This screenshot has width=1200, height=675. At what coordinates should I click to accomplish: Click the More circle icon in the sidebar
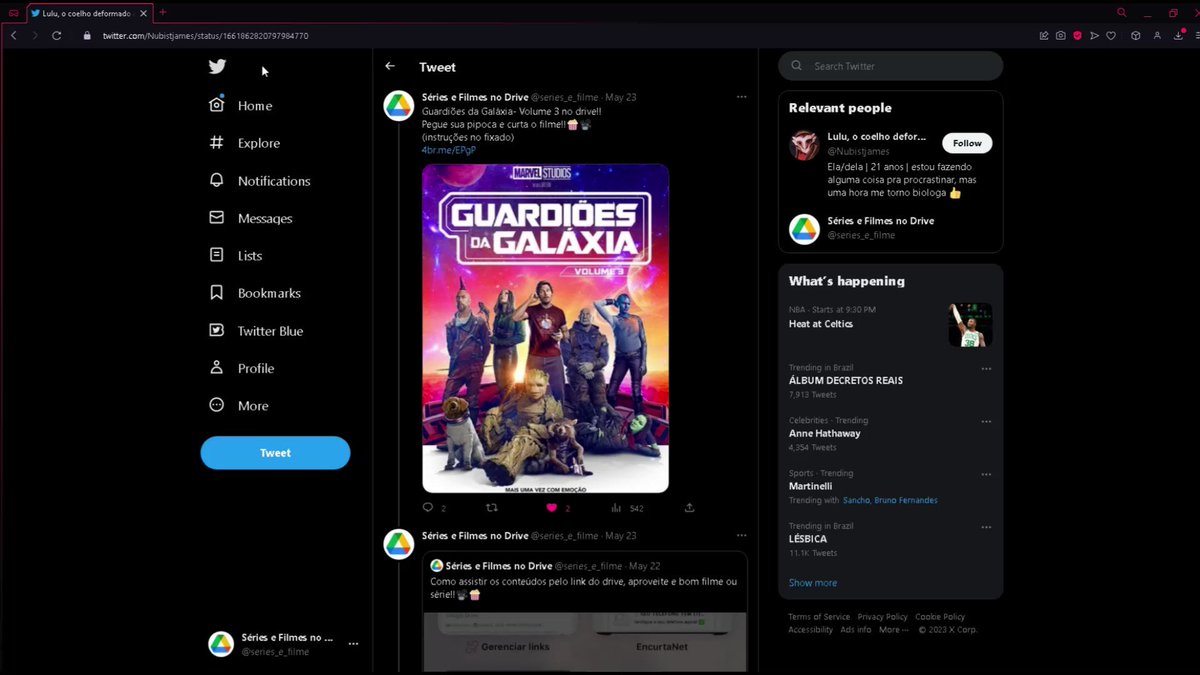point(216,405)
